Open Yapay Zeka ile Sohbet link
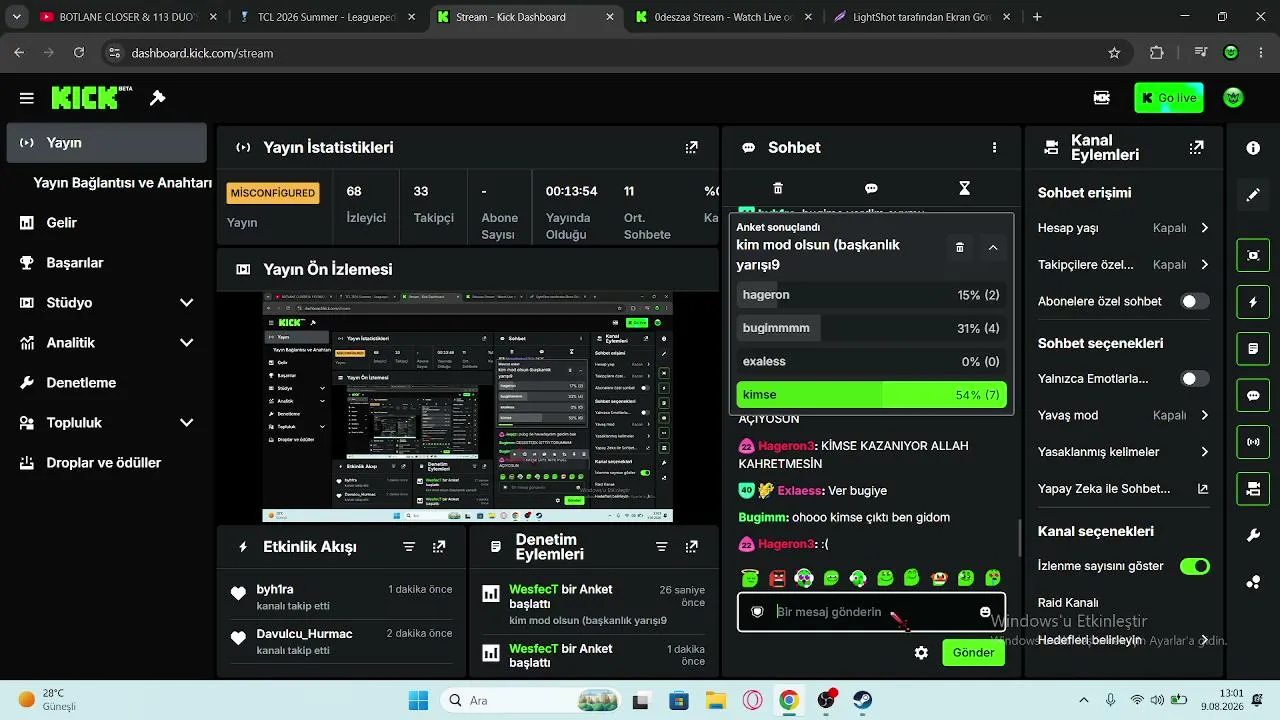The height and width of the screenshot is (720, 1280). [1124, 489]
